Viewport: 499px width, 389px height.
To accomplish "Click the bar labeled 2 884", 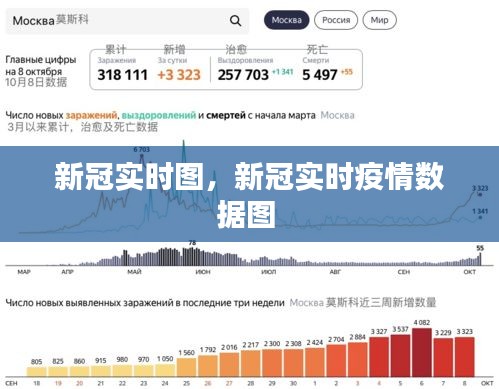I will [358, 360].
